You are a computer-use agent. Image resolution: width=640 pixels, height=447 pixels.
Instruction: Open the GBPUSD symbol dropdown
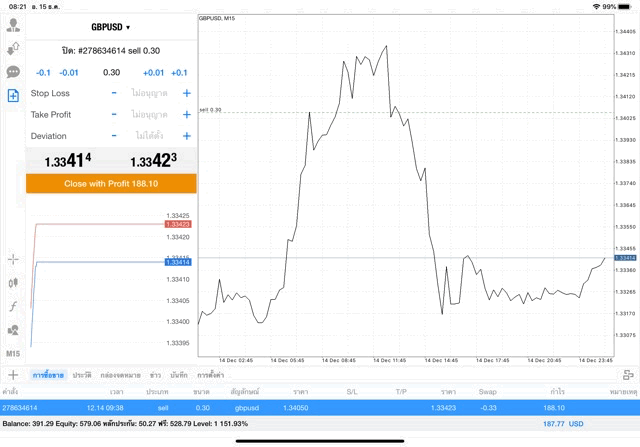tap(111, 27)
